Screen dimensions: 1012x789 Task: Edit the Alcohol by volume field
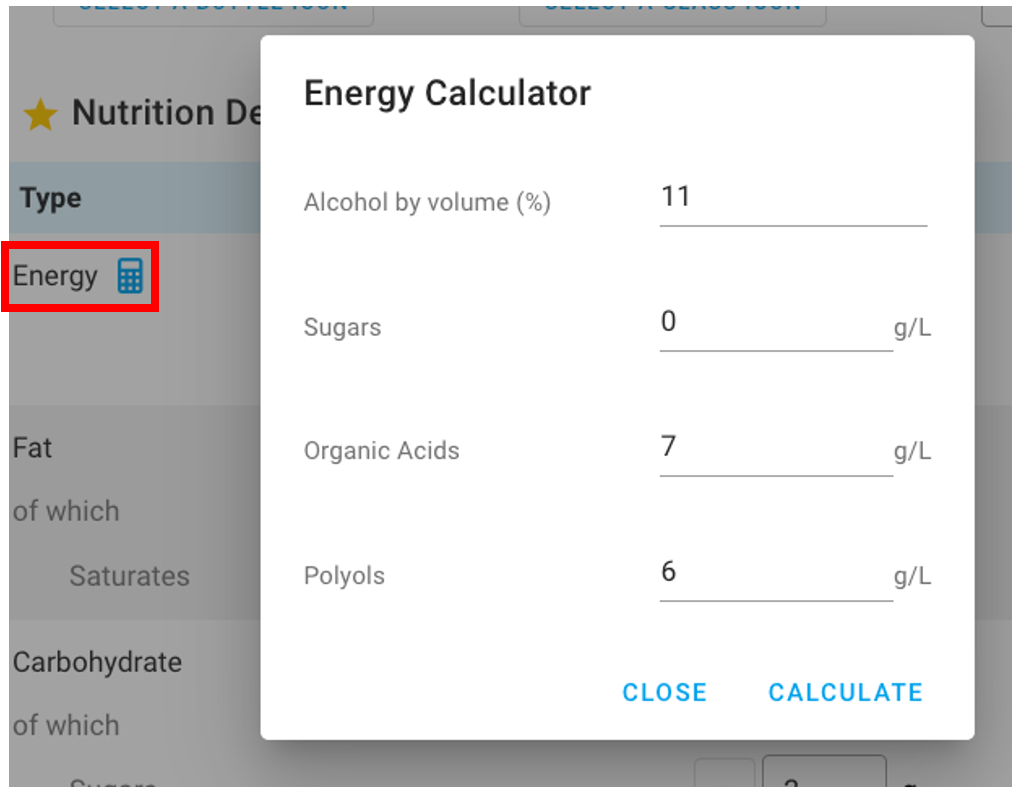coord(792,198)
